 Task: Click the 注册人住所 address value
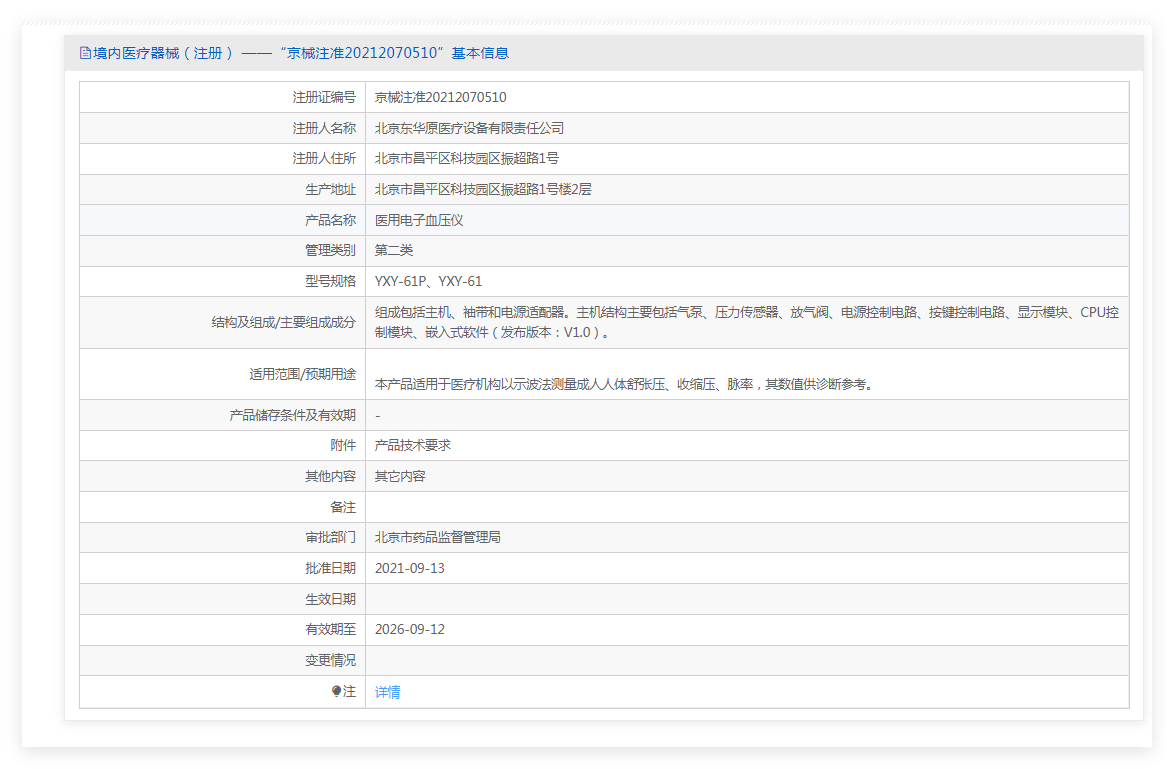coord(466,158)
